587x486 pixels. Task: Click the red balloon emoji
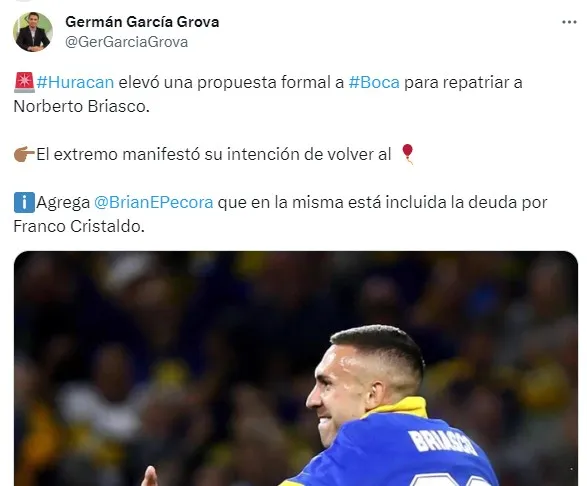[407, 154]
